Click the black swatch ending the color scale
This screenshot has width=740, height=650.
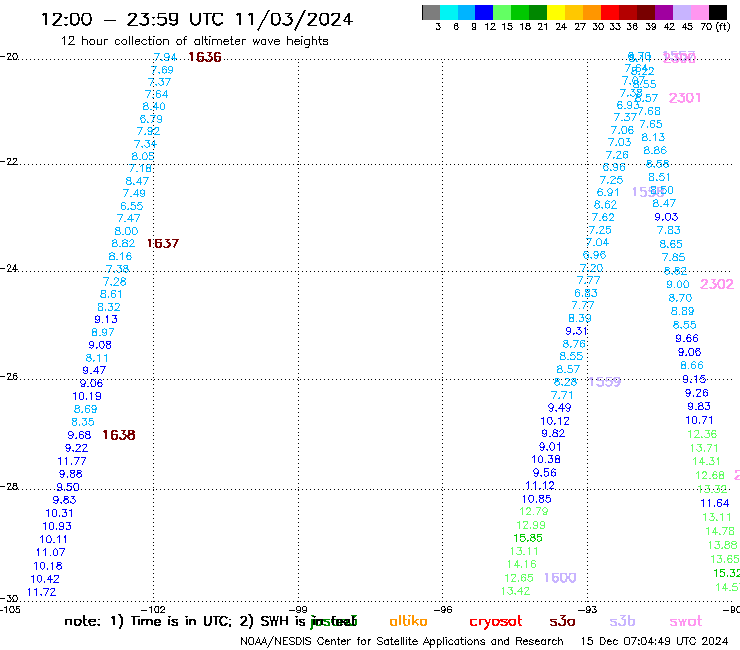[x=718, y=12]
